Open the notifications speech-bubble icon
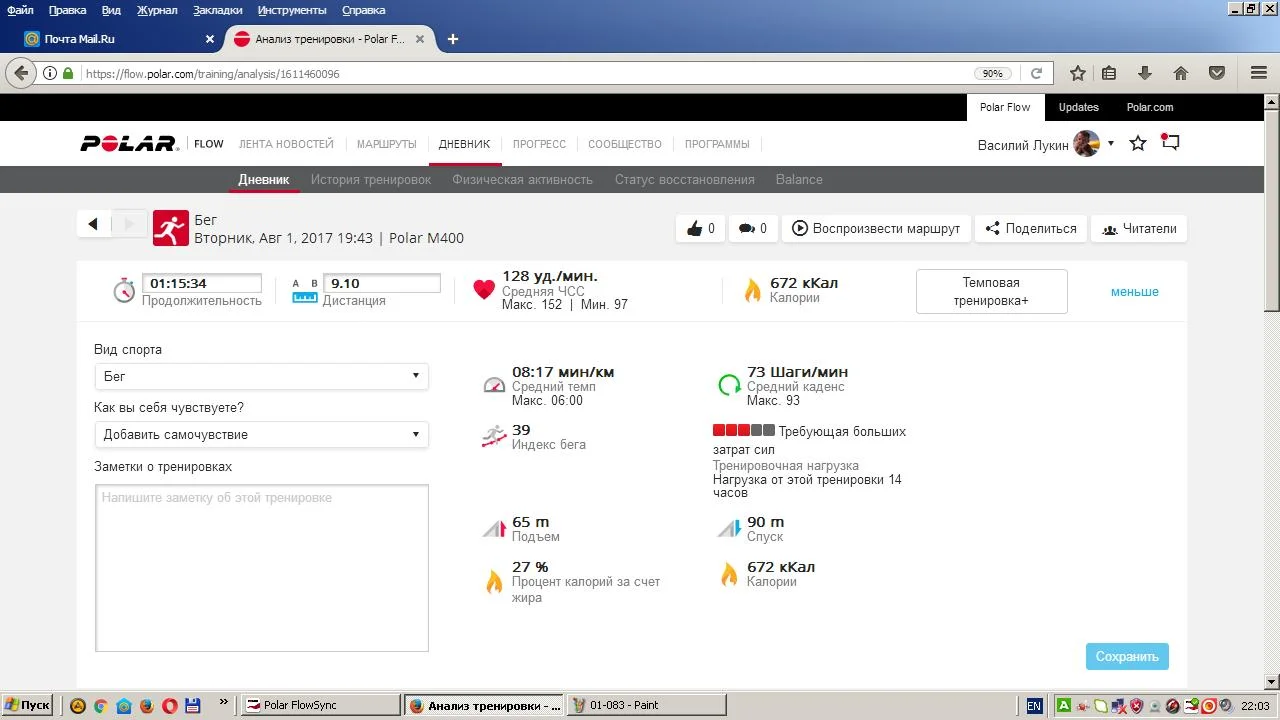 [1170, 143]
